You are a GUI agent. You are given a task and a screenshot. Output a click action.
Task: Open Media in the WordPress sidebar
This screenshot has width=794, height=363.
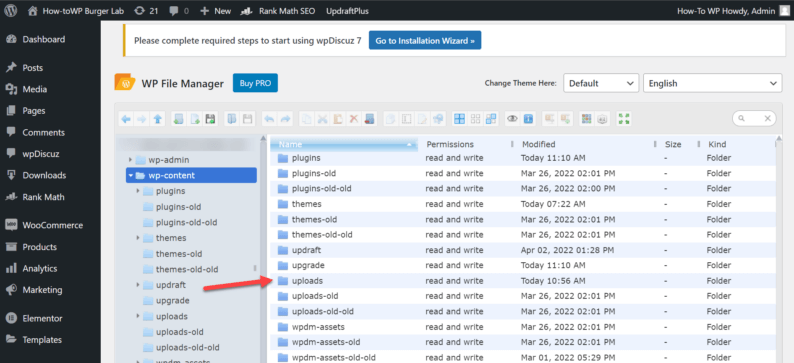coord(34,89)
